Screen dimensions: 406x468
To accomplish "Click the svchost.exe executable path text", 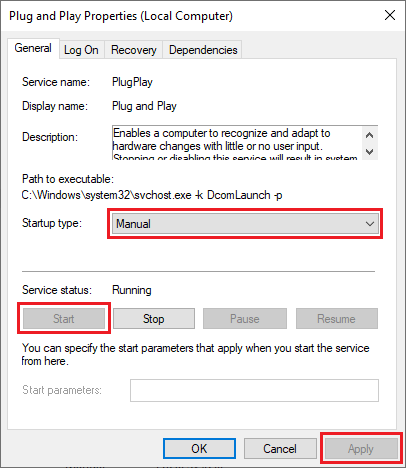I will click(x=152, y=195).
